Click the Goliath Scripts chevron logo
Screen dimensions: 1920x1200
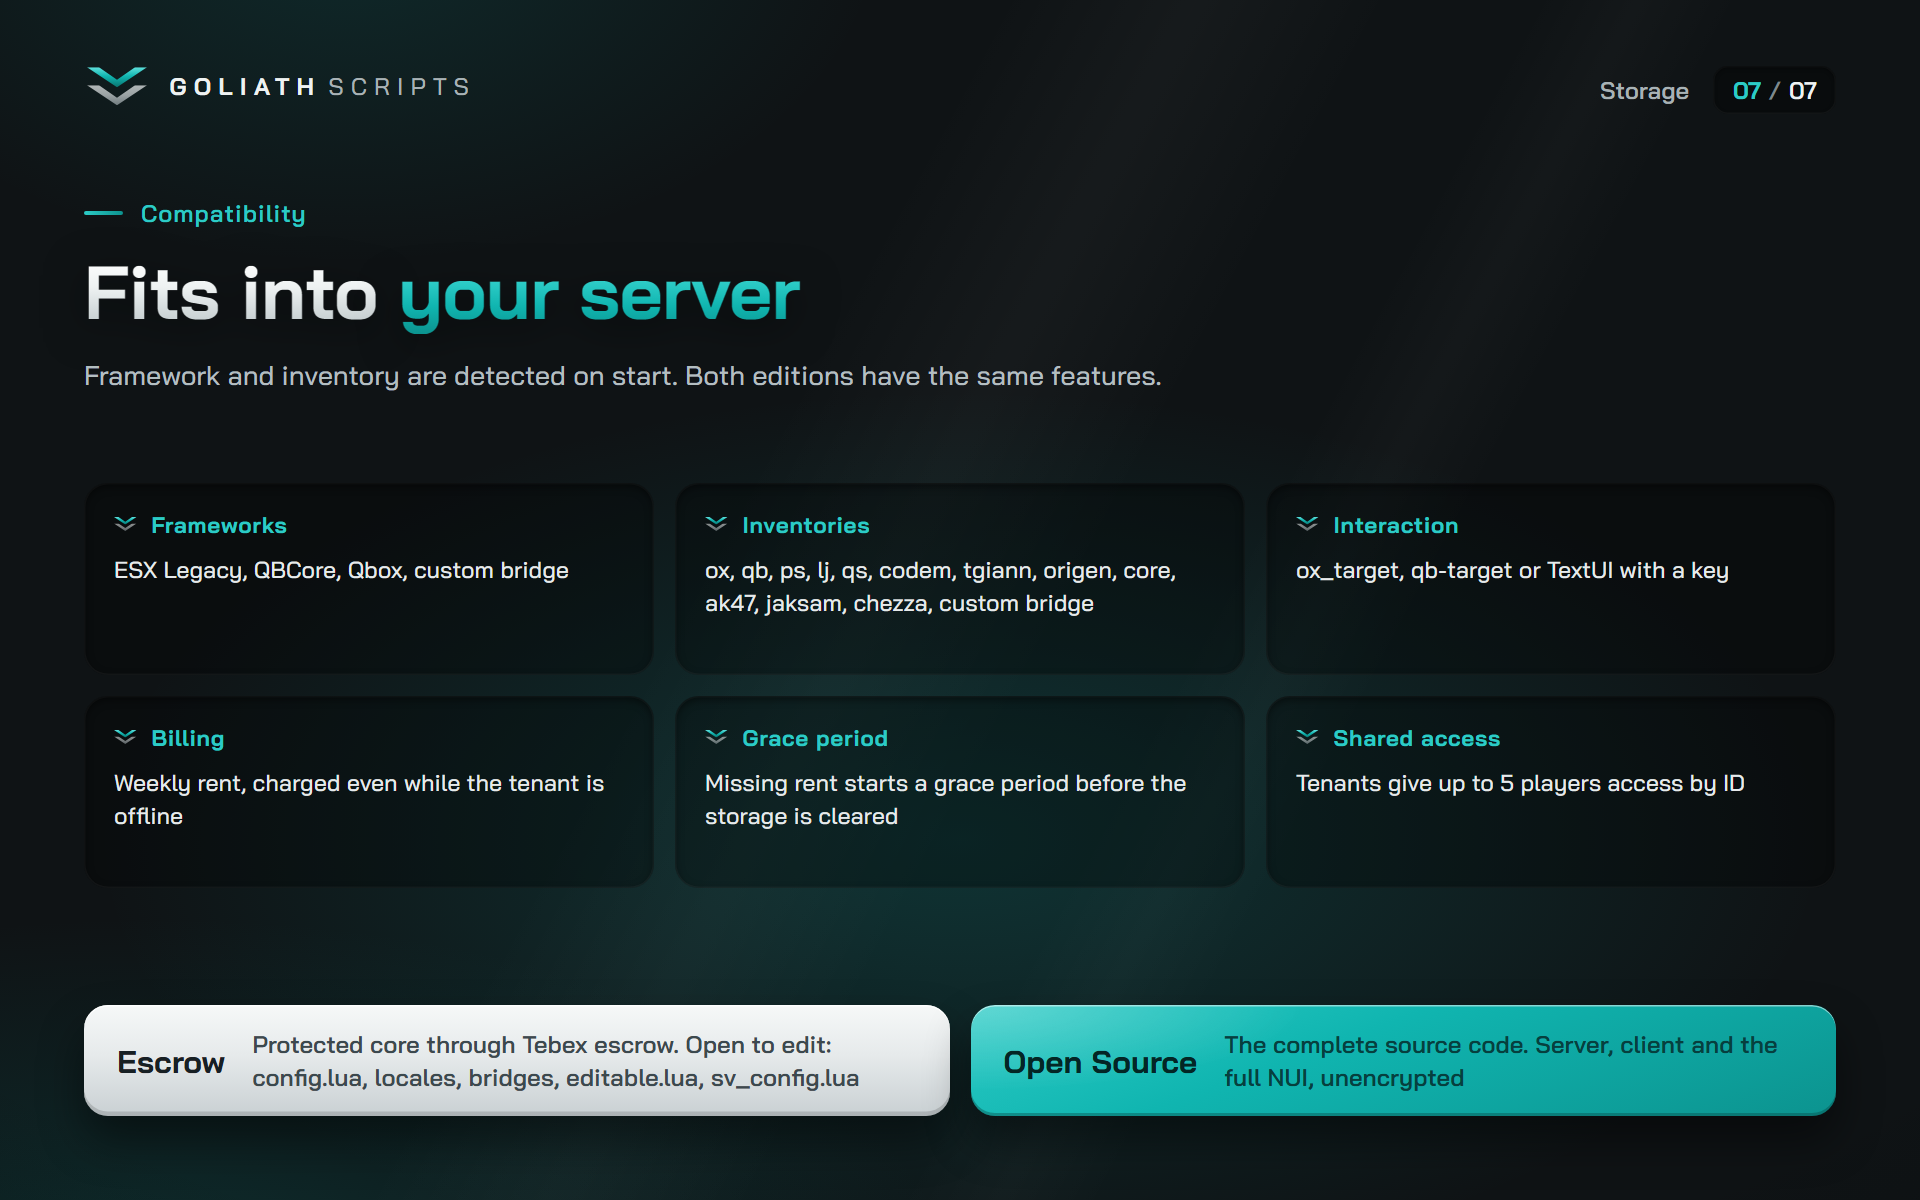(x=117, y=86)
